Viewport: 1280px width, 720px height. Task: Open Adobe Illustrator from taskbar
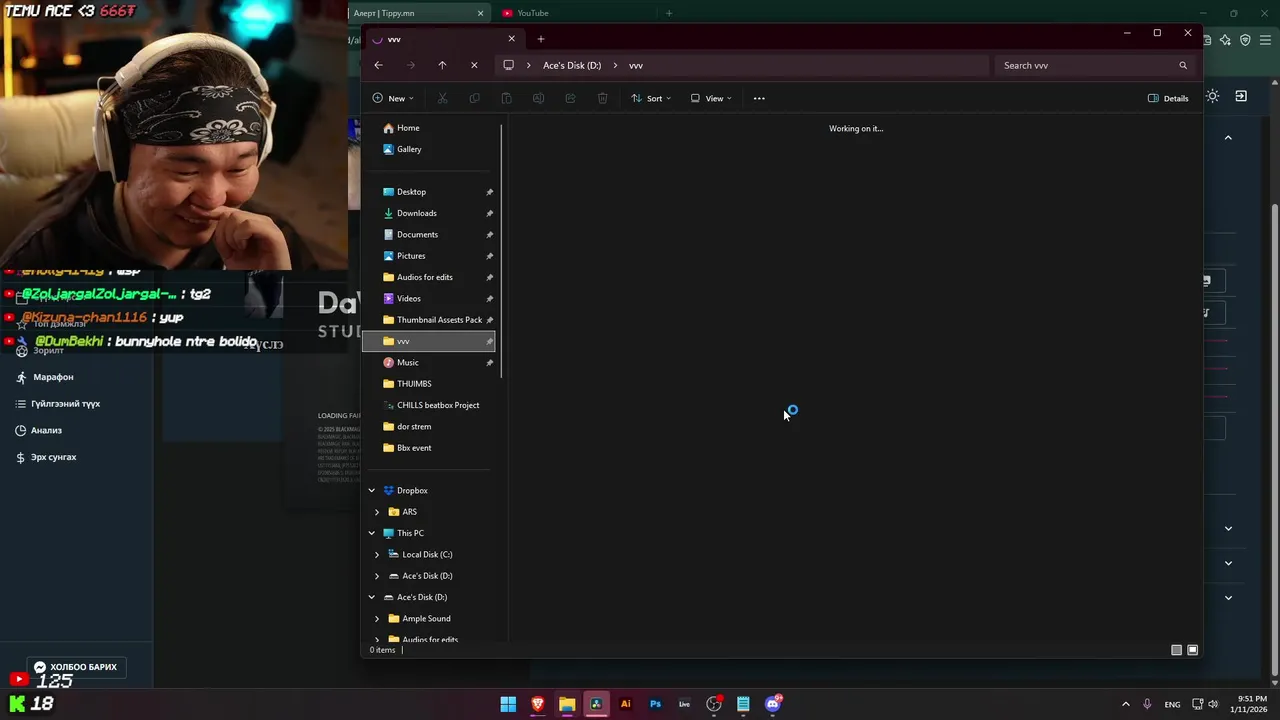[626, 704]
